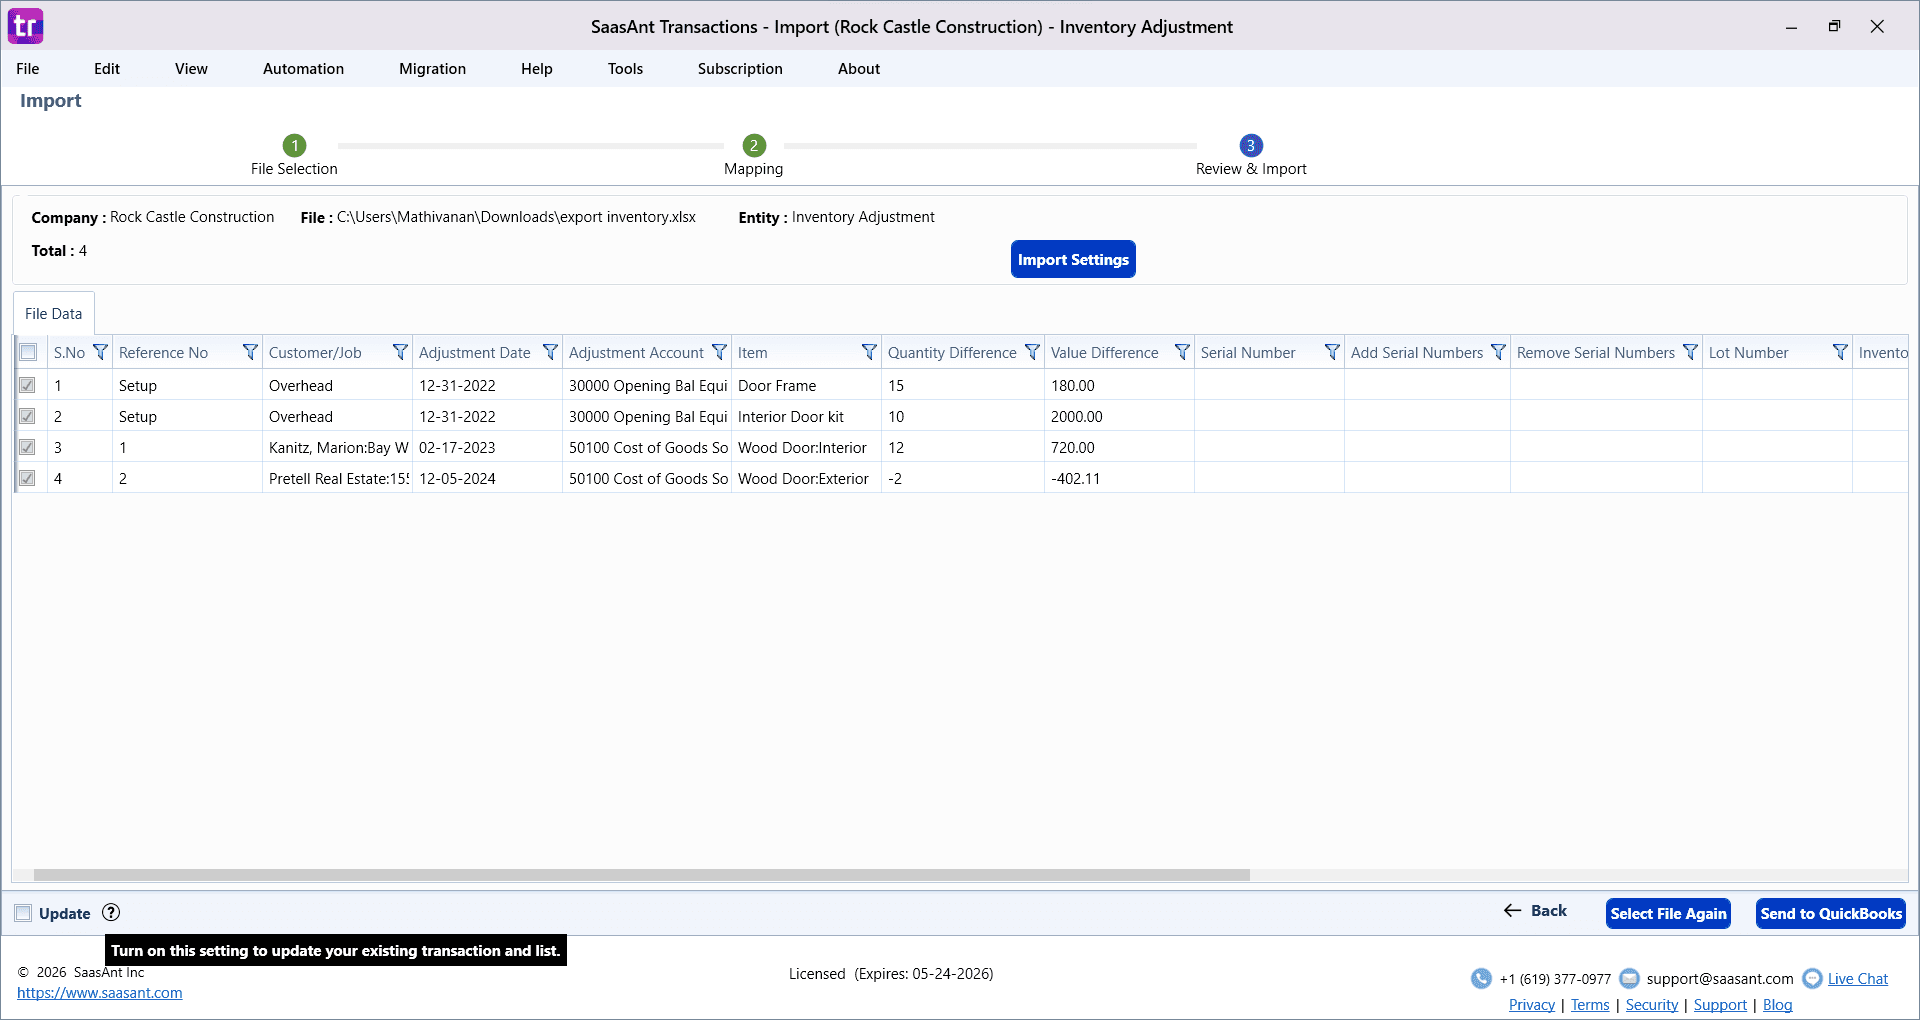Image resolution: width=1920 pixels, height=1020 pixels.
Task: Filter the Lot Number column
Action: coord(1840,352)
